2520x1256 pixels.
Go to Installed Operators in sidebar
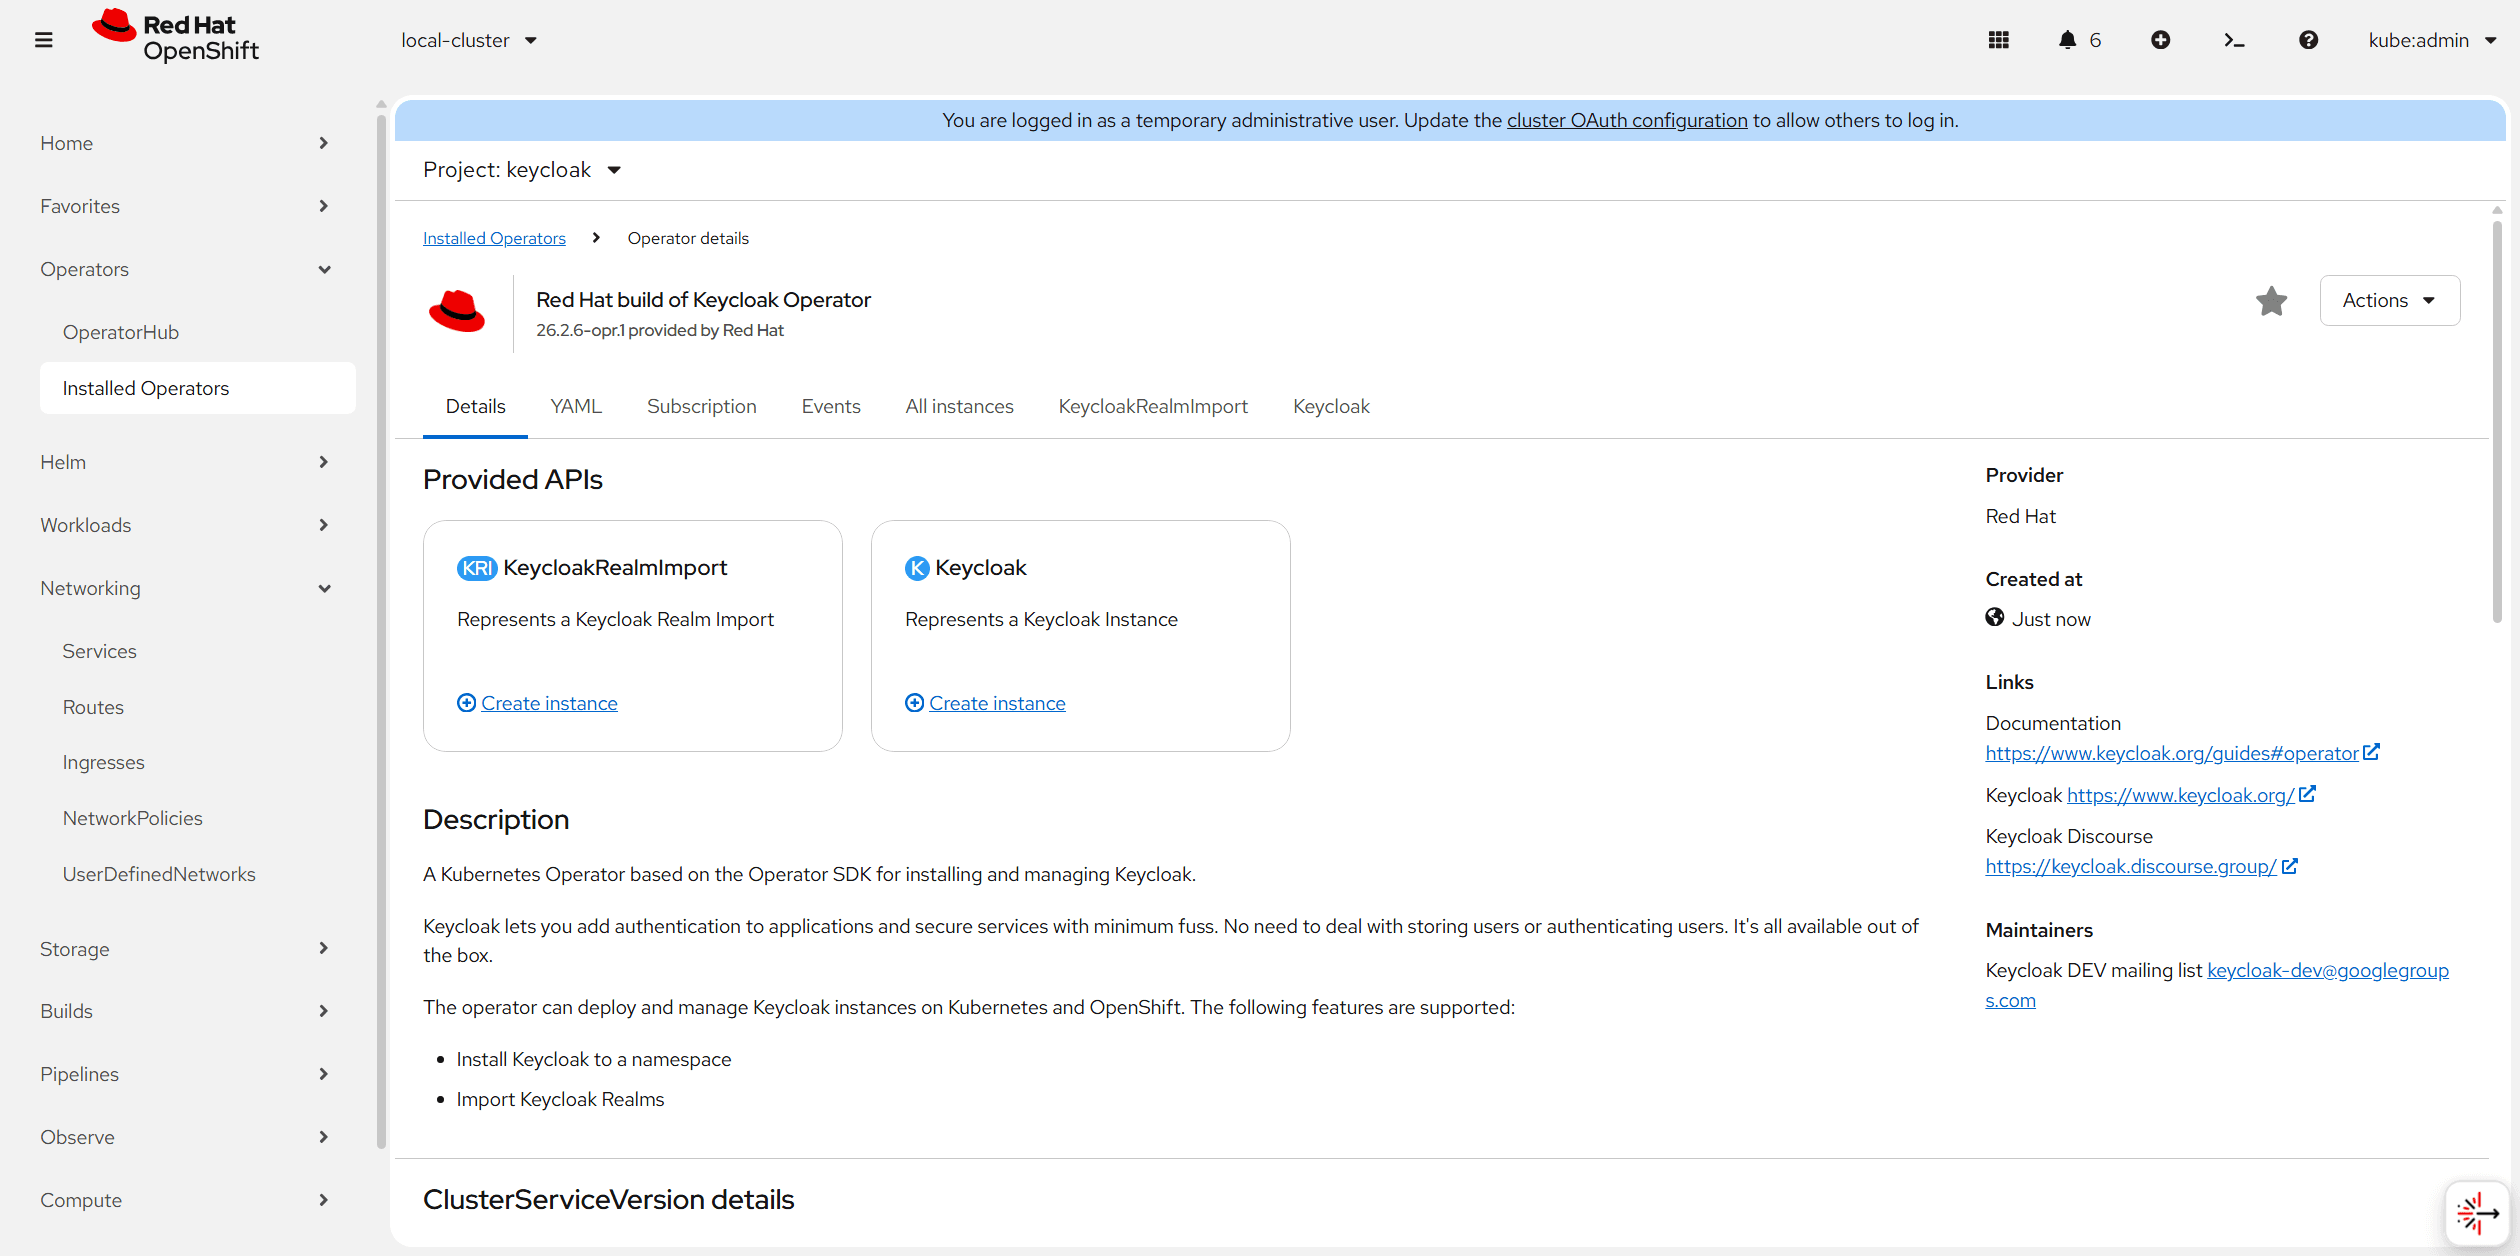[198, 388]
